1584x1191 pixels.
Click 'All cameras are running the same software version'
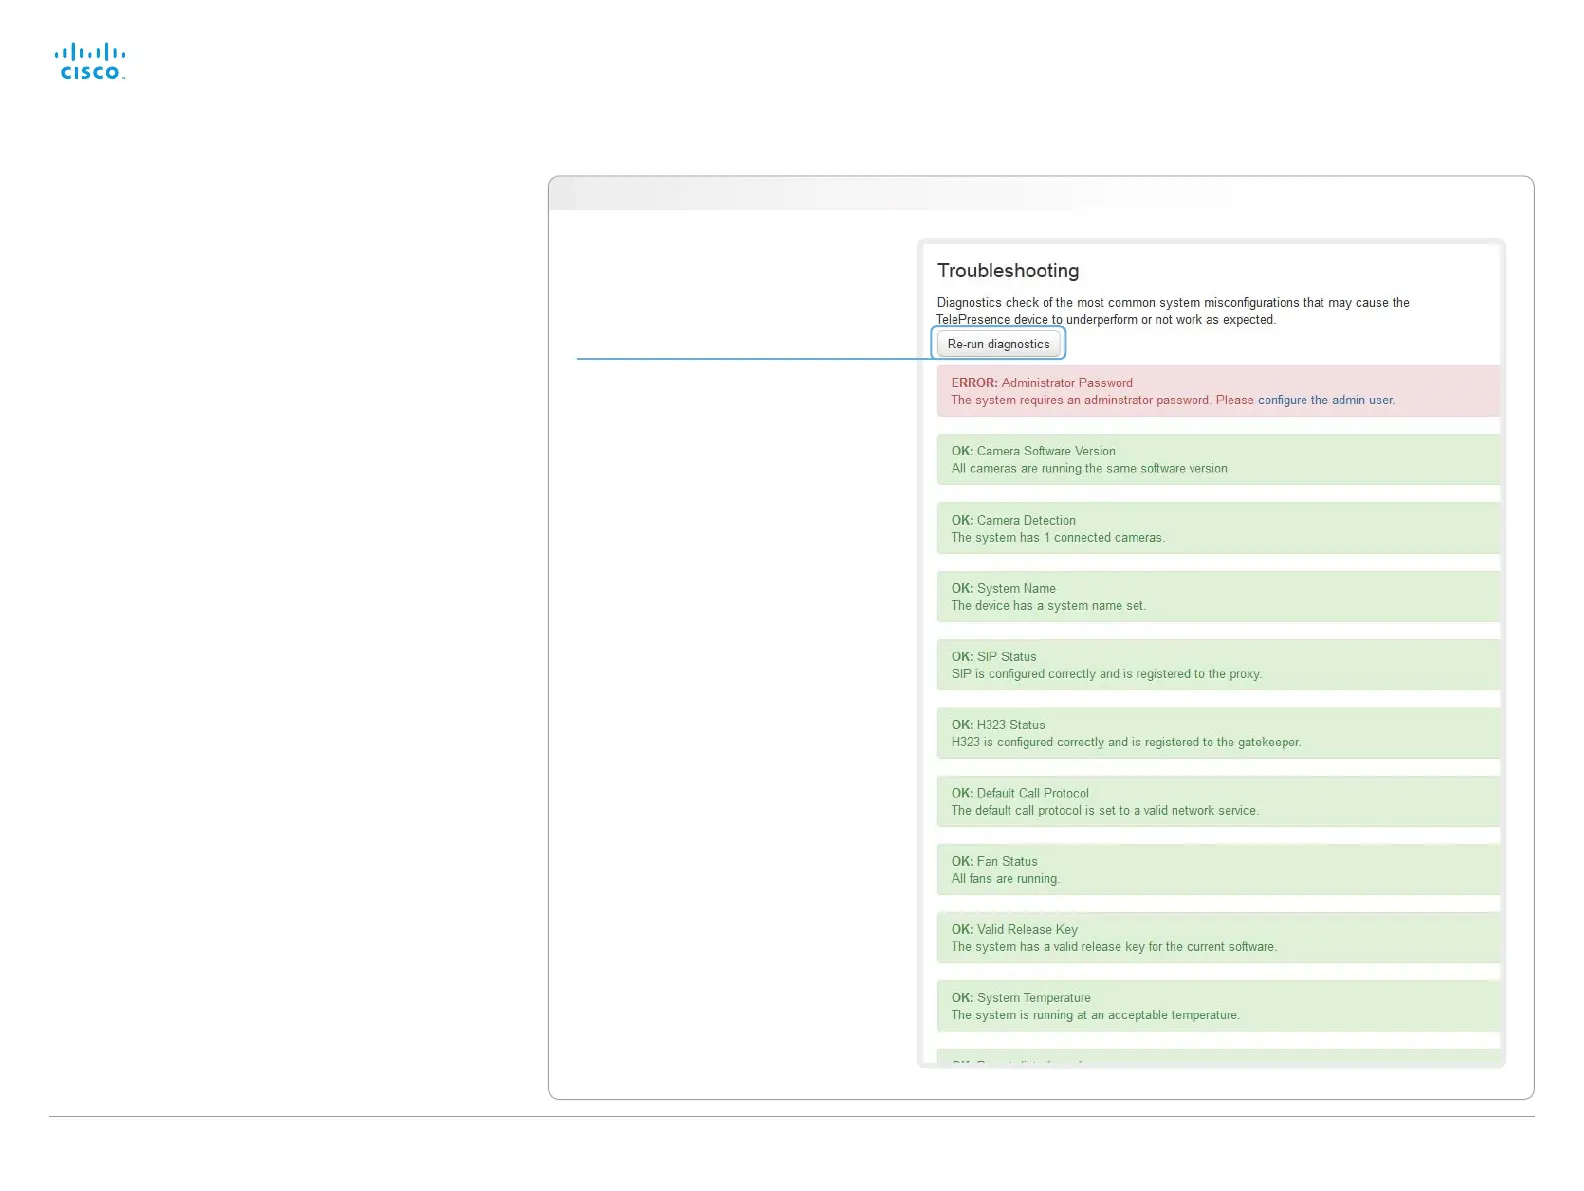(1089, 469)
